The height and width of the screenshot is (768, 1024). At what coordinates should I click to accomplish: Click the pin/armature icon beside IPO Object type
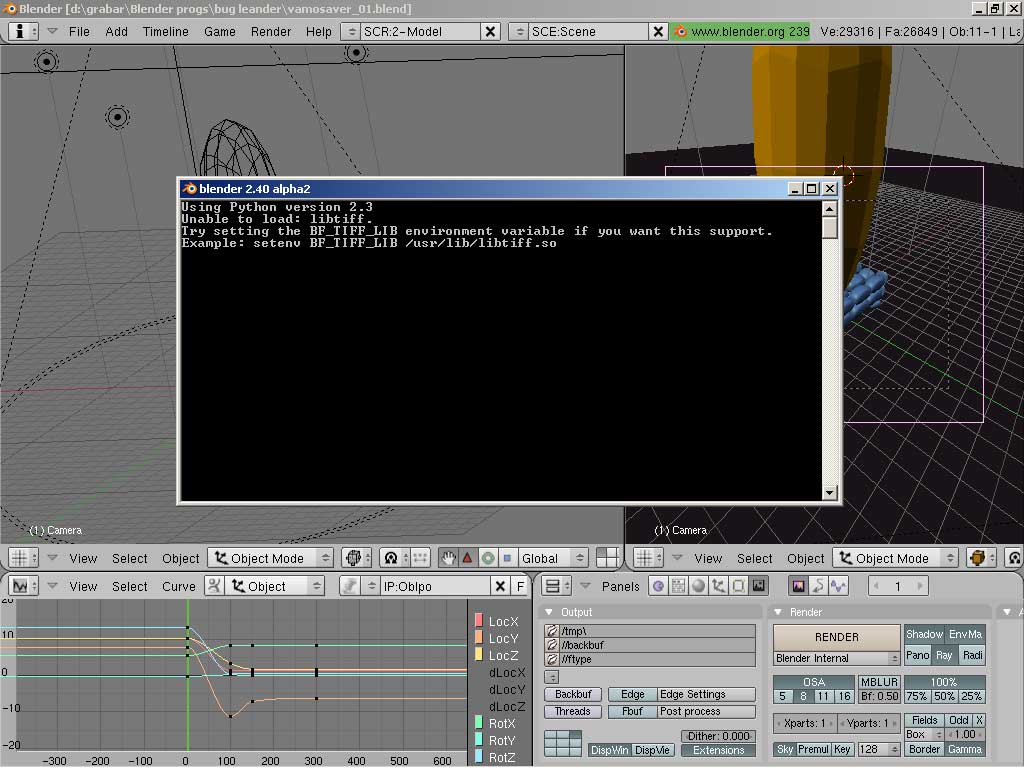pos(214,586)
